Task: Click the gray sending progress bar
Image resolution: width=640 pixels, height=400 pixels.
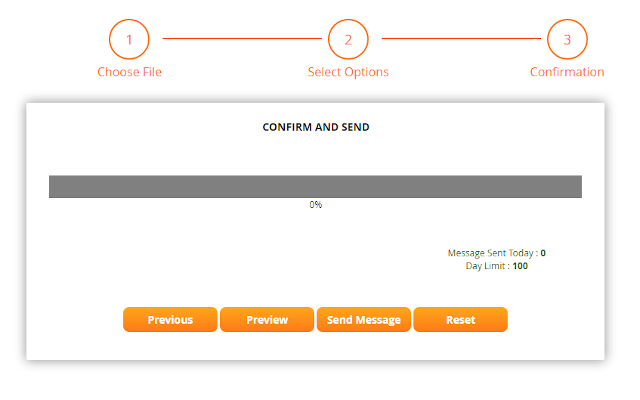Action: point(315,187)
